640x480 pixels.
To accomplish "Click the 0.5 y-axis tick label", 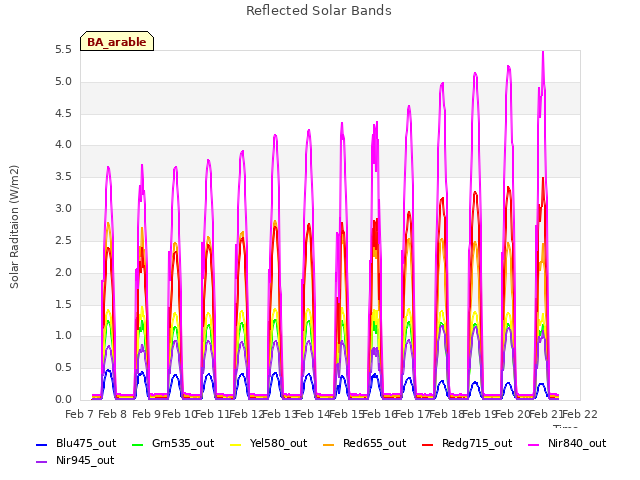I will tap(63, 367).
